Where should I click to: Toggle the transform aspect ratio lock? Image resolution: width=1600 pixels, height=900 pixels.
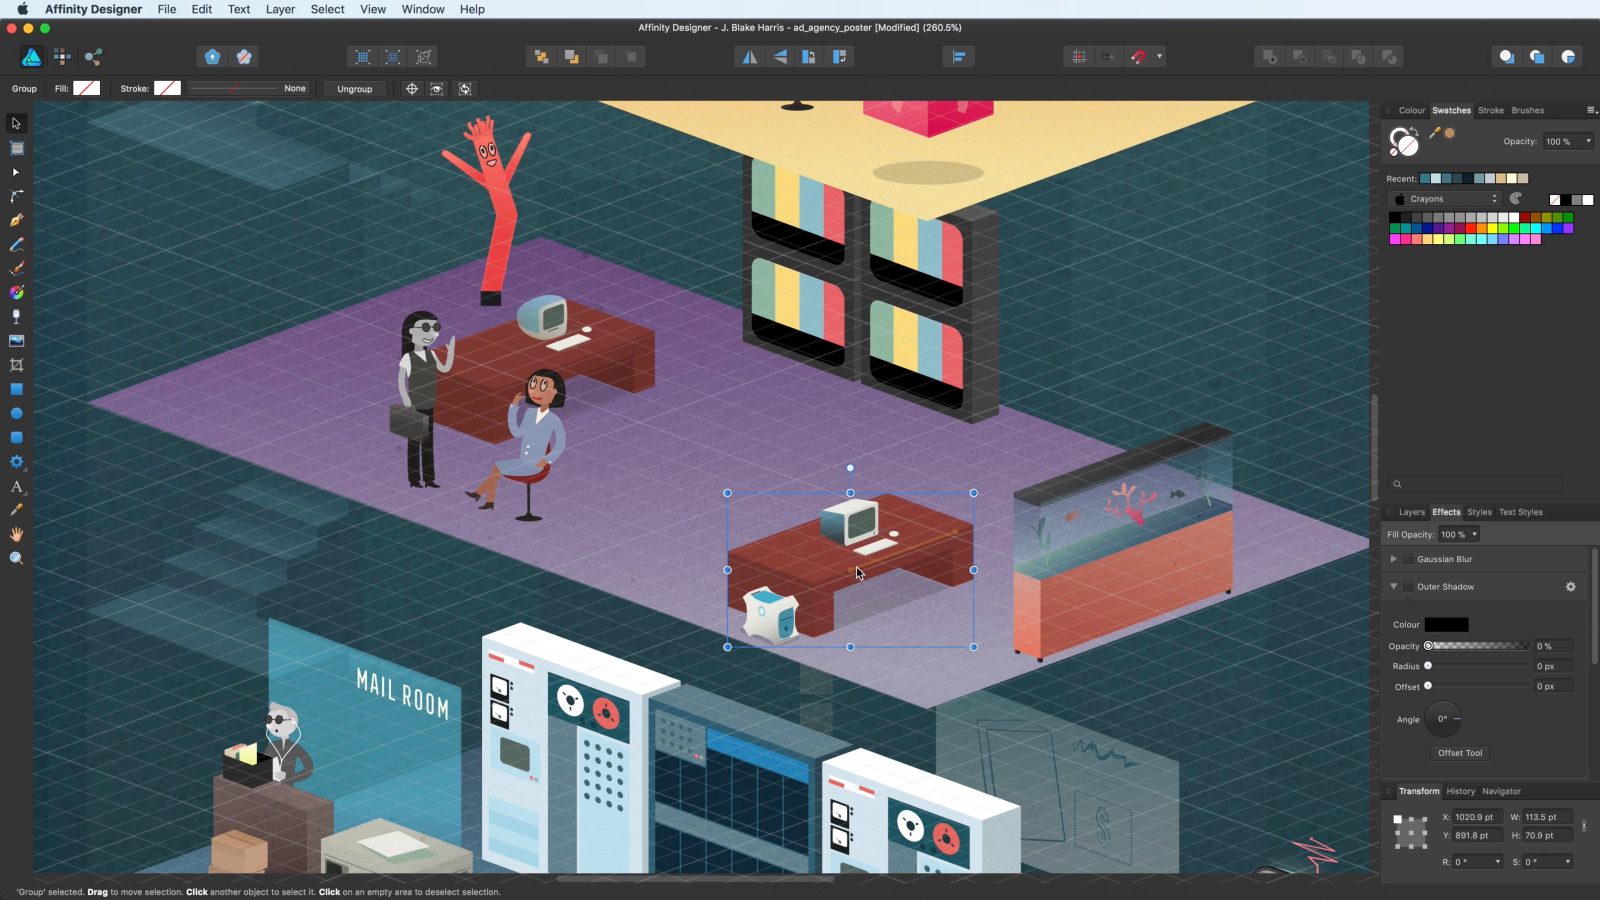[1584, 826]
